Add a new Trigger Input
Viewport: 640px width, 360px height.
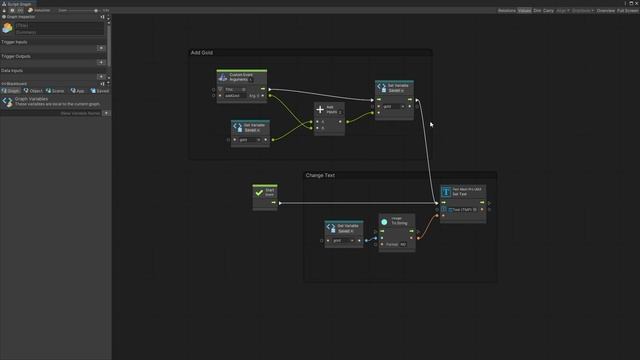point(101,48)
